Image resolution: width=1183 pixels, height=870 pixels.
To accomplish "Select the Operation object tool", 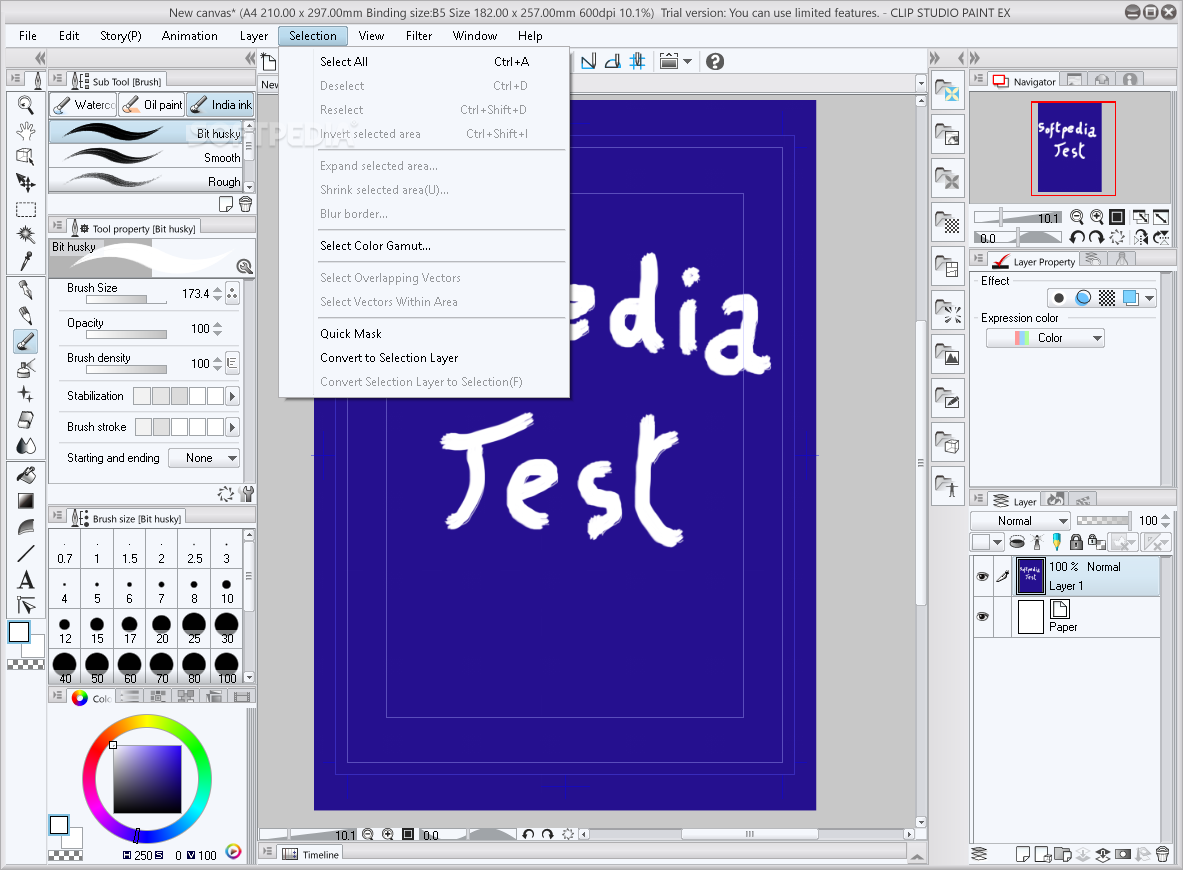I will tap(26, 156).
